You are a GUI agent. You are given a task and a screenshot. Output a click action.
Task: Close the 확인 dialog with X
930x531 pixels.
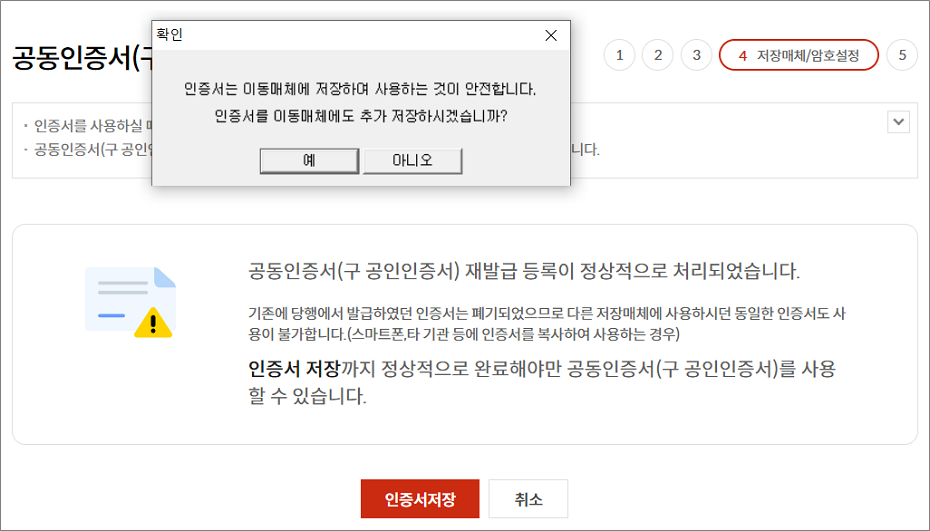tap(551, 36)
